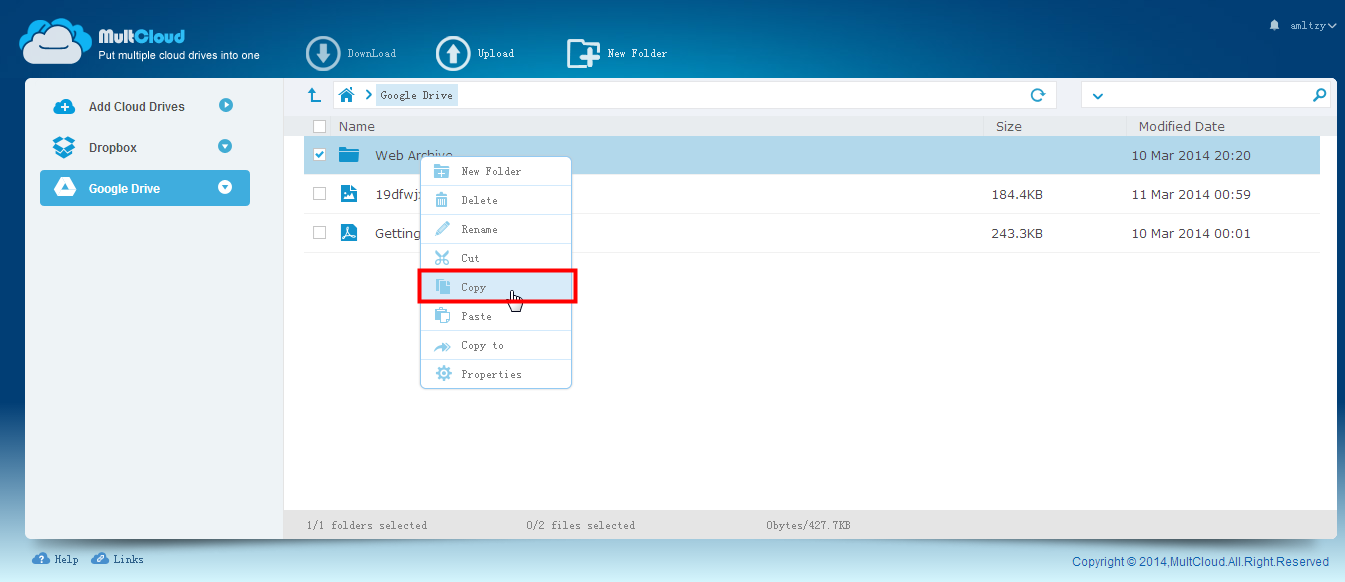The image size is (1345, 582).
Task: Uncheck the Web Archive folder checkbox
Action: click(x=319, y=155)
